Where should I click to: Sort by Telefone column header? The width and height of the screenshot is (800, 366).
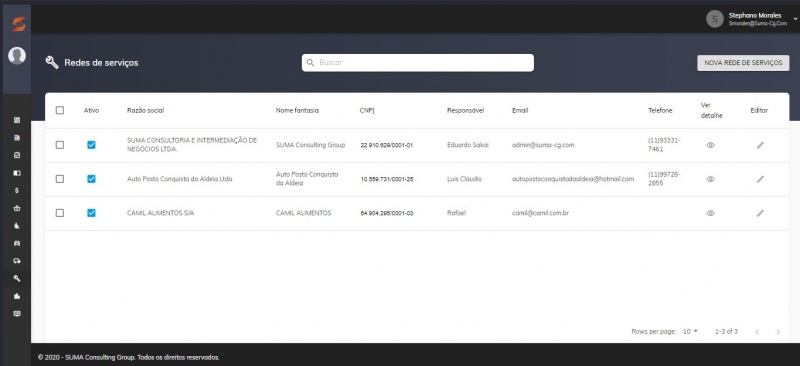click(x=660, y=111)
